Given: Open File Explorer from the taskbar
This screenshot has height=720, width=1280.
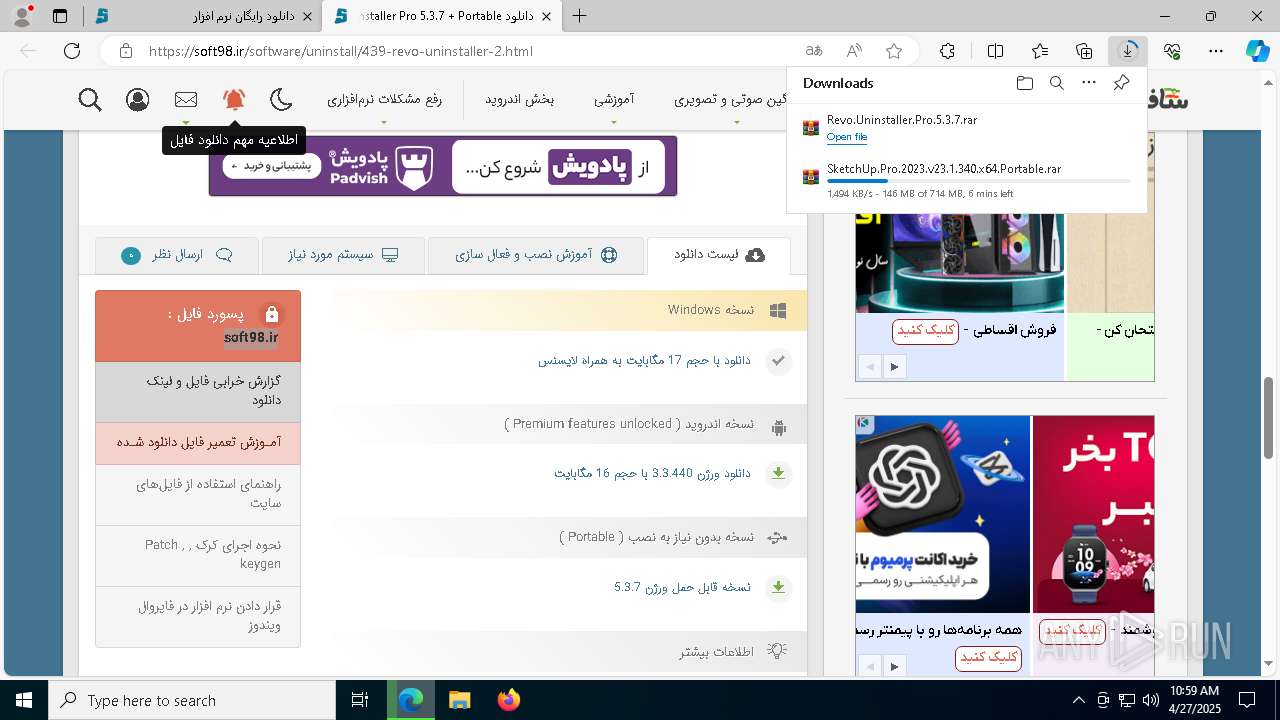Looking at the screenshot, I should click(459, 700).
